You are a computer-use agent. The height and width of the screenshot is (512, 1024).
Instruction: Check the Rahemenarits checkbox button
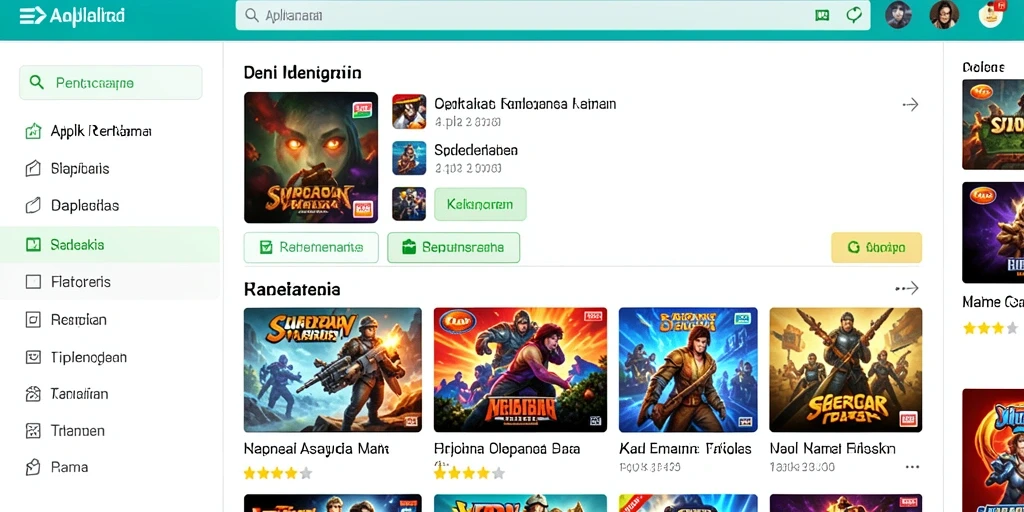(x=311, y=248)
